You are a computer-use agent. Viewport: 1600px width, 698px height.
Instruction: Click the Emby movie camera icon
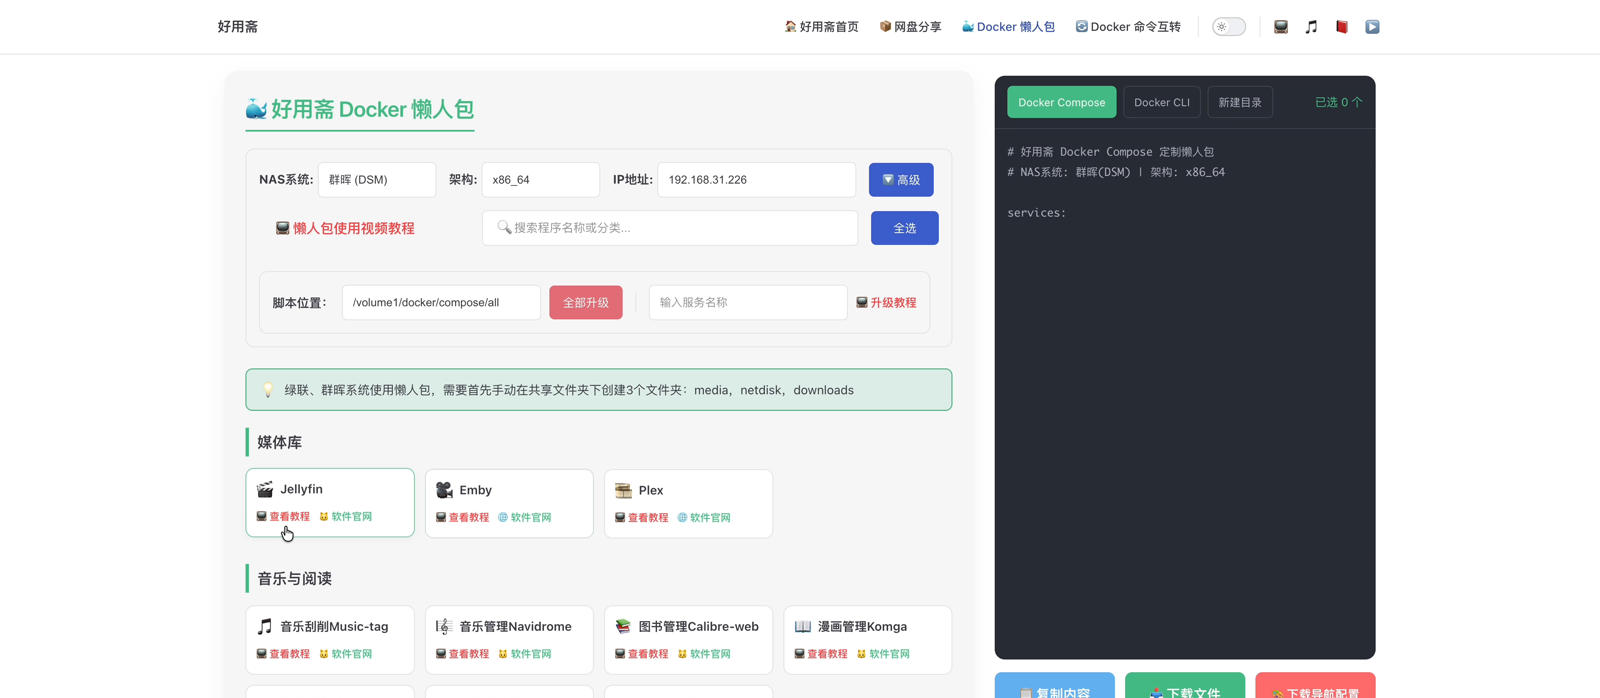tap(444, 490)
